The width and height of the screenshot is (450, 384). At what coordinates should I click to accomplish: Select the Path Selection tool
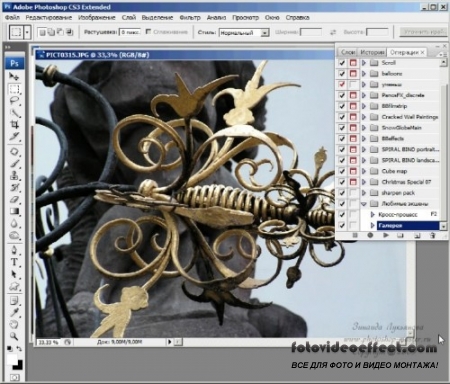point(14,274)
